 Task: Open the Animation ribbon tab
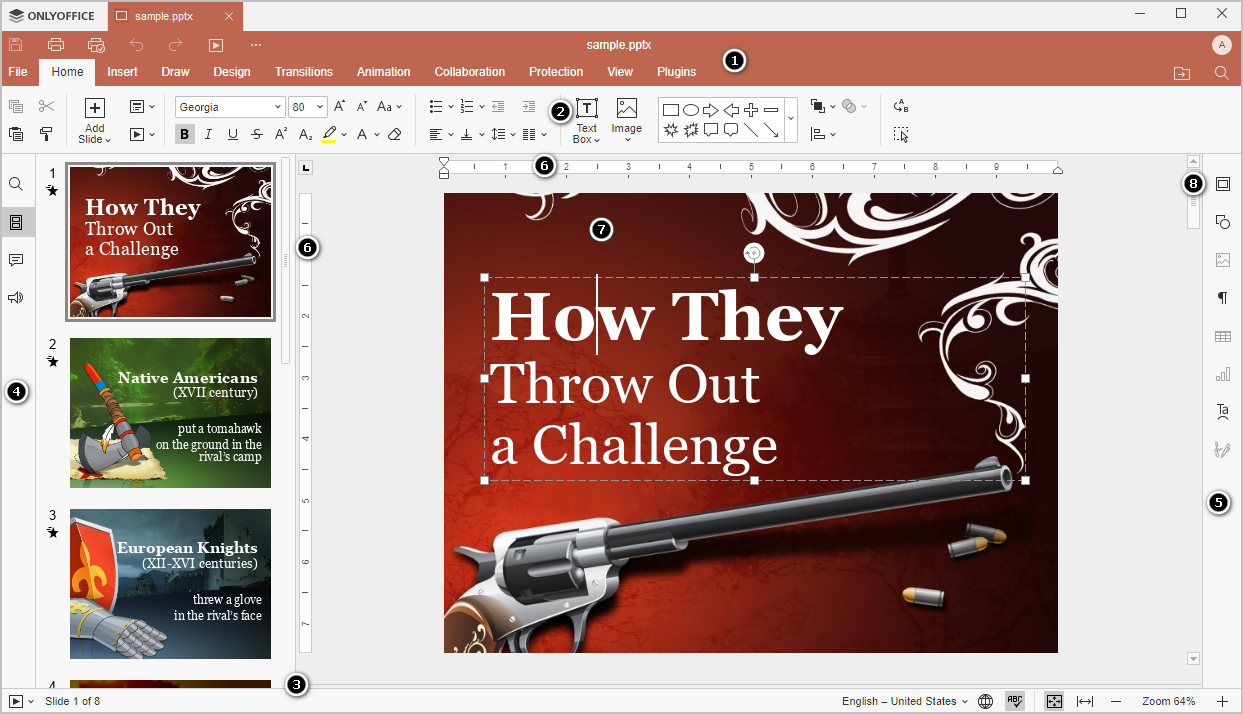click(x=383, y=71)
